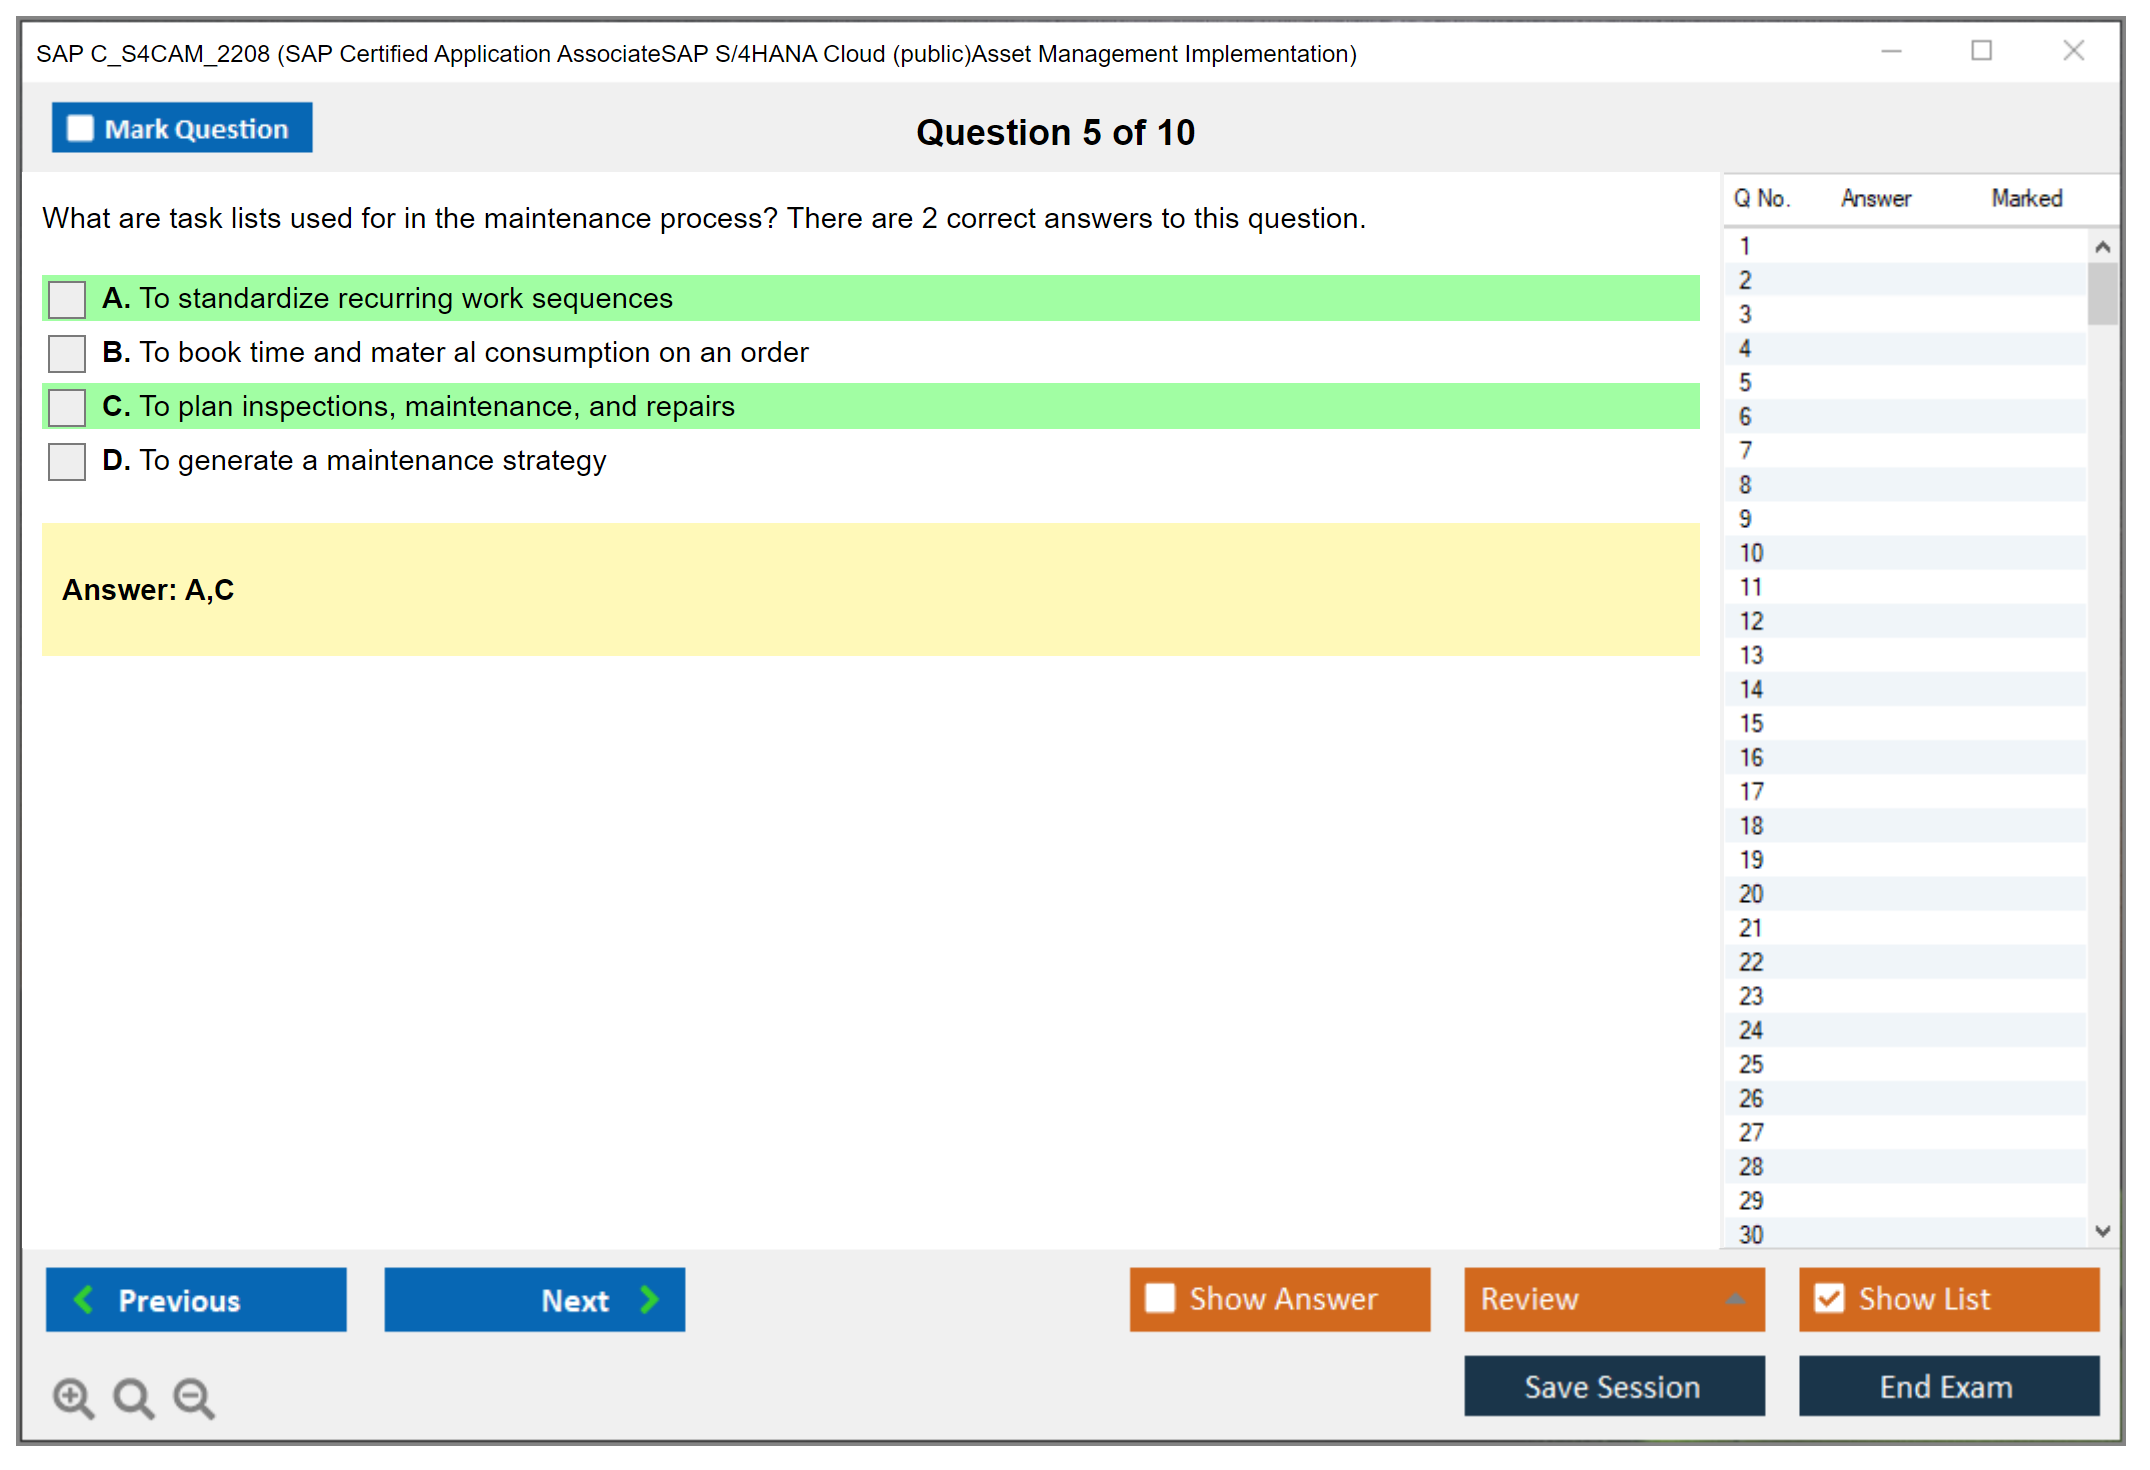Check answer option D checkbox
The height and width of the screenshot is (1470, 2150).
pyautogui.click(x=67, y=461)
